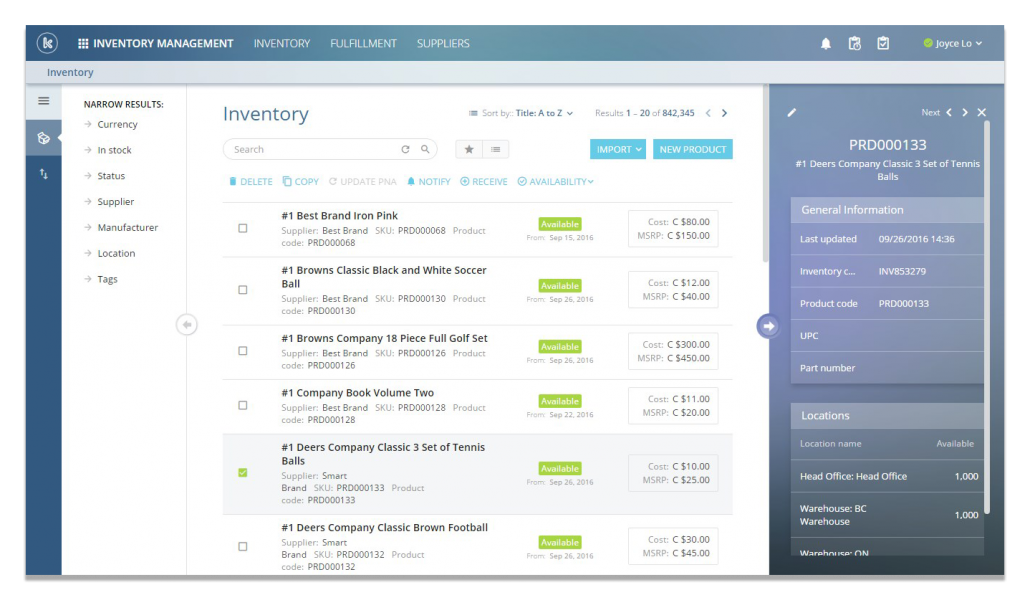Click the Locations section header
Viewport: 1030px width, 600px height.
click(x=887, y=415)
